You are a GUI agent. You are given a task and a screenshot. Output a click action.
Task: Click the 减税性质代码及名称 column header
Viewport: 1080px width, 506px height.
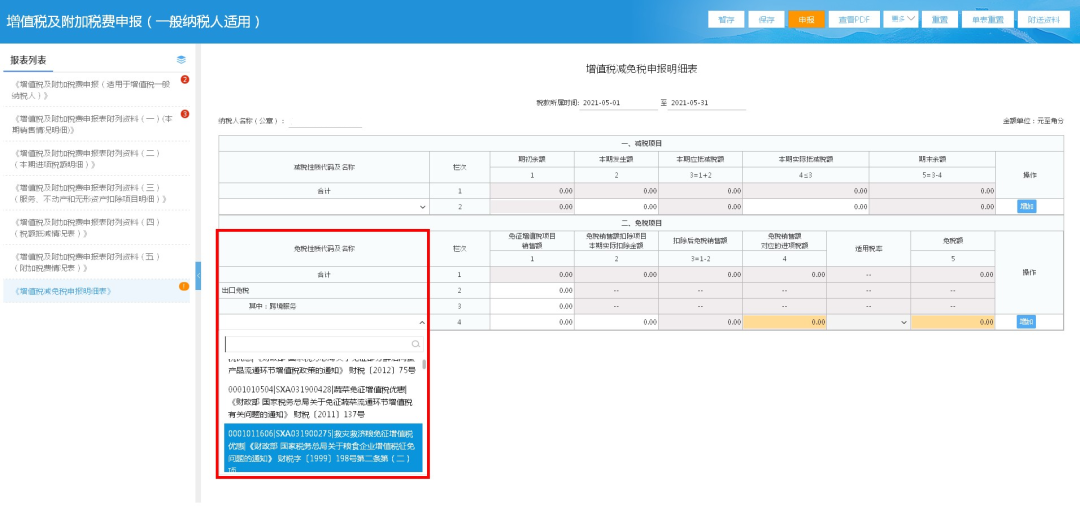click(x=324, y=167)
